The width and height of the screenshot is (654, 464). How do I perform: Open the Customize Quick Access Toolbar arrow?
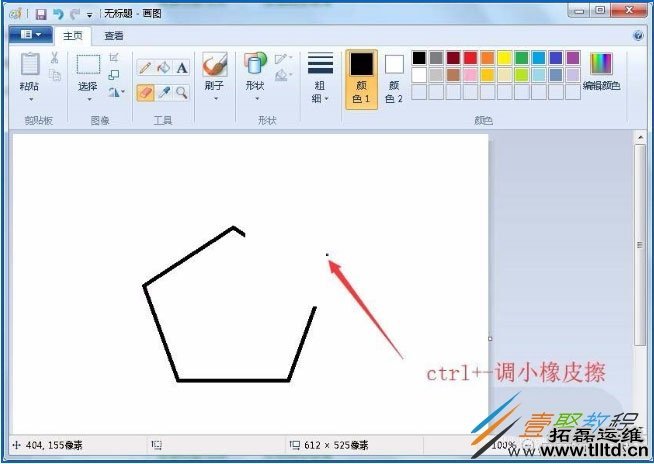pos(89,15)
